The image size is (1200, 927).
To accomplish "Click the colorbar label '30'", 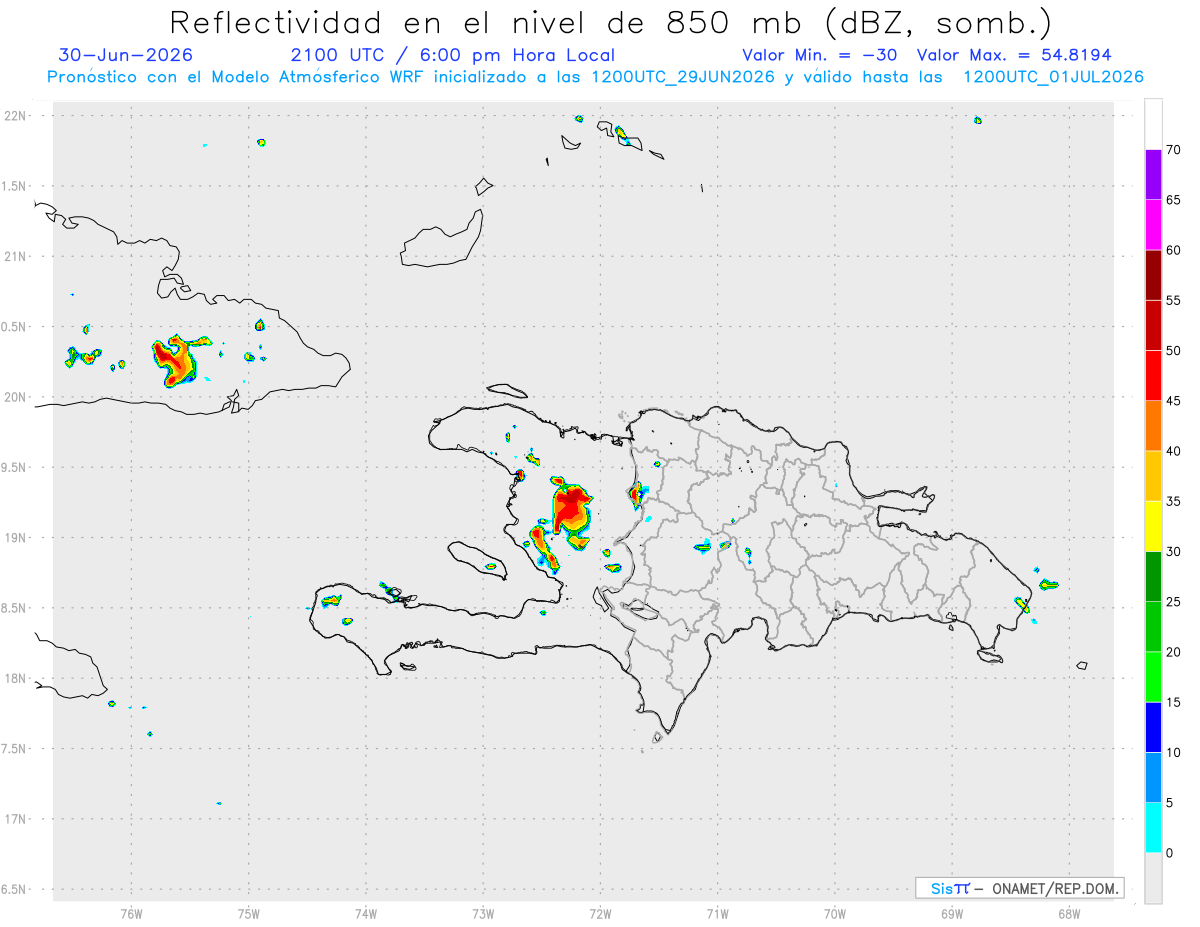I will [1174, 552].
